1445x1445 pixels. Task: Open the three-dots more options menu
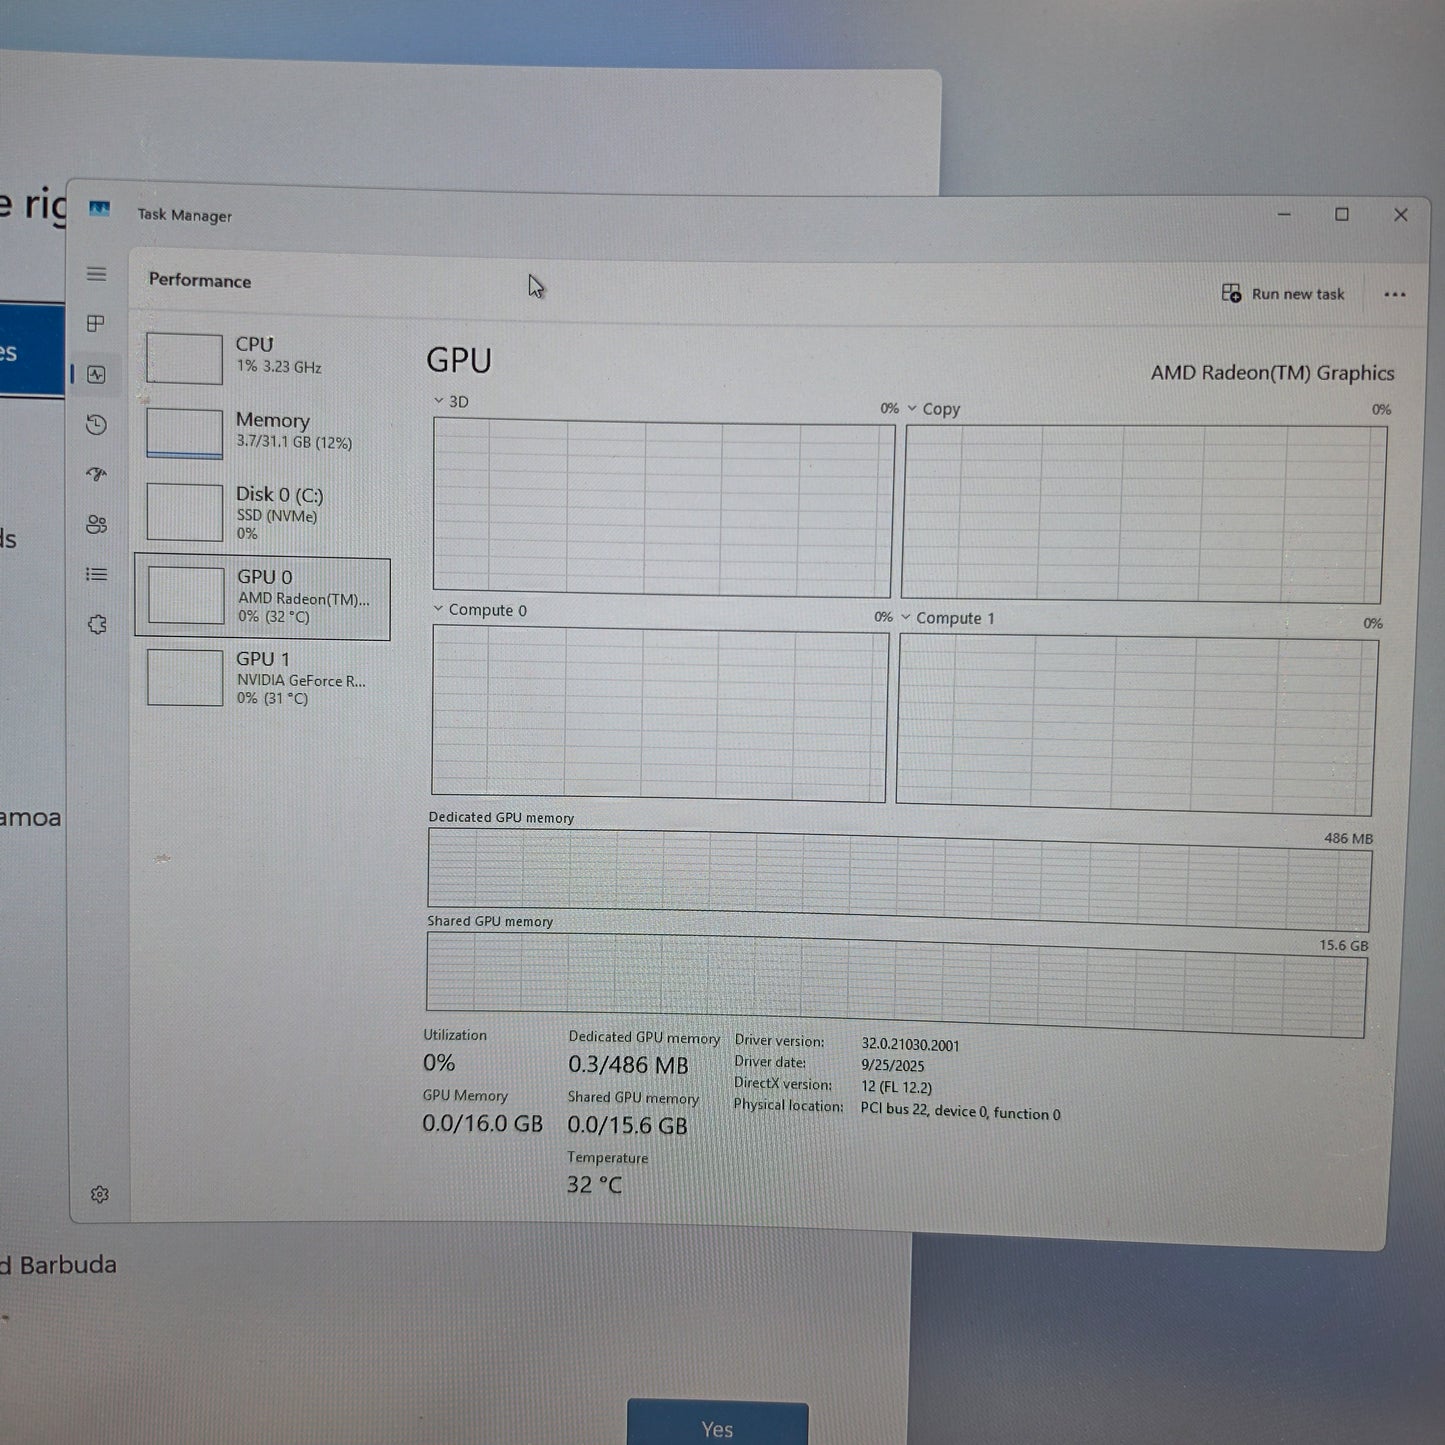[1394, 294]
